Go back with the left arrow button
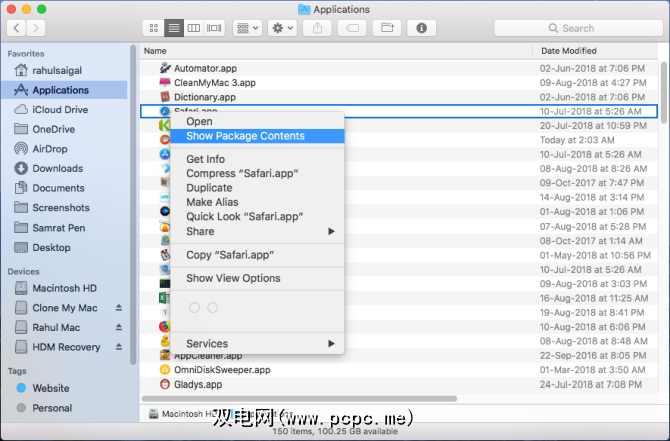This screenshot has width=670, height=441. 16,28
